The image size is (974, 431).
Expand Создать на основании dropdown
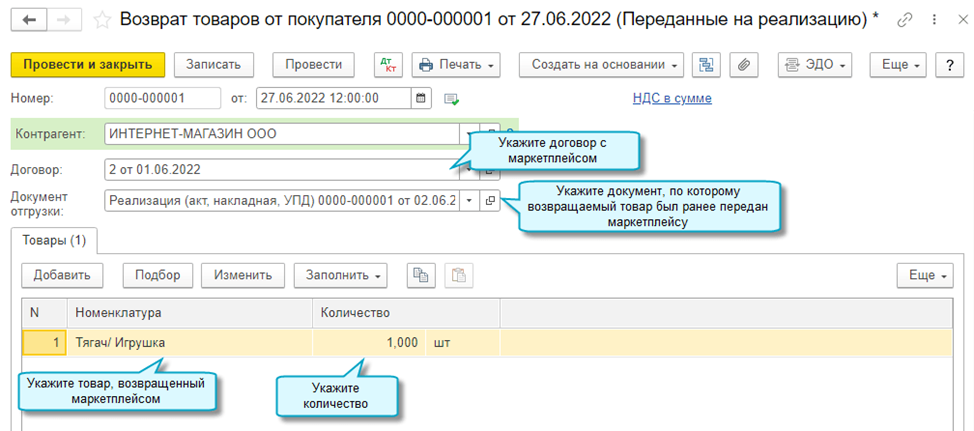click(x=601, y=65)
